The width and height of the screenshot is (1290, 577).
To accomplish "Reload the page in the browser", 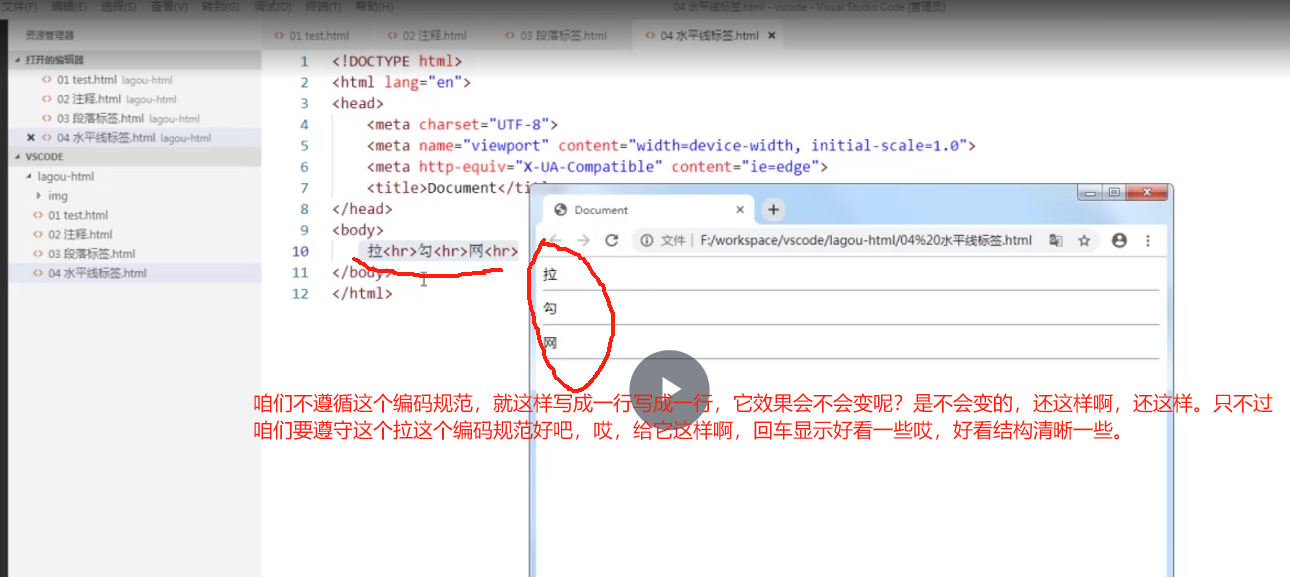I will [x=611, y=240].
